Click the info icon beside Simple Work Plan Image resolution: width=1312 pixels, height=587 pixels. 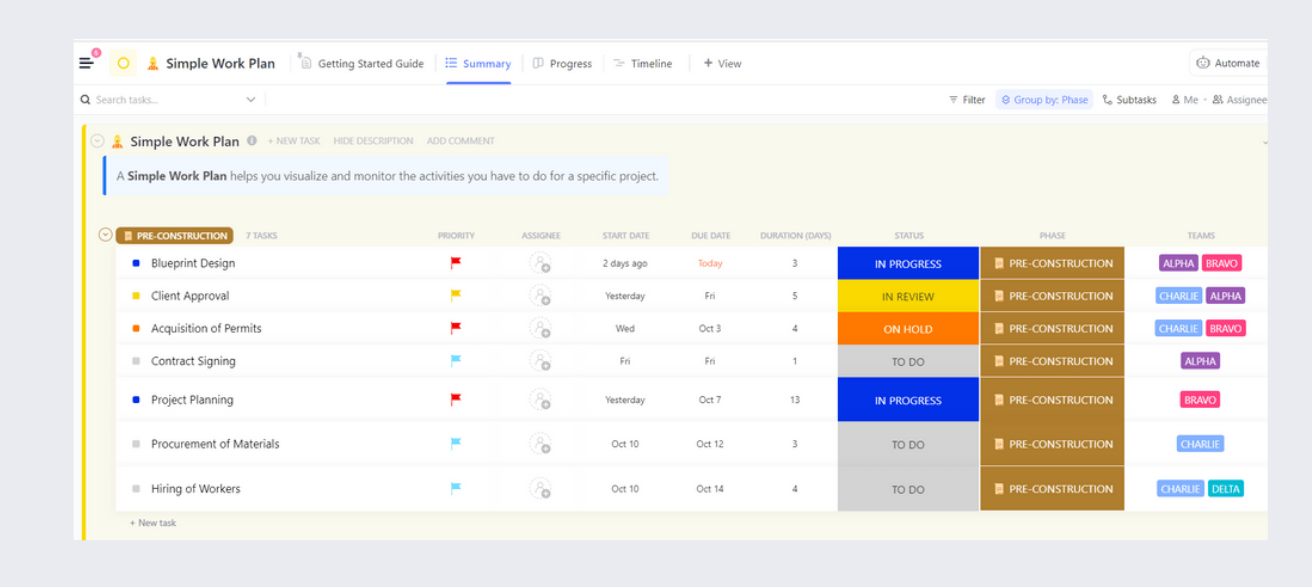pos(252,141)
